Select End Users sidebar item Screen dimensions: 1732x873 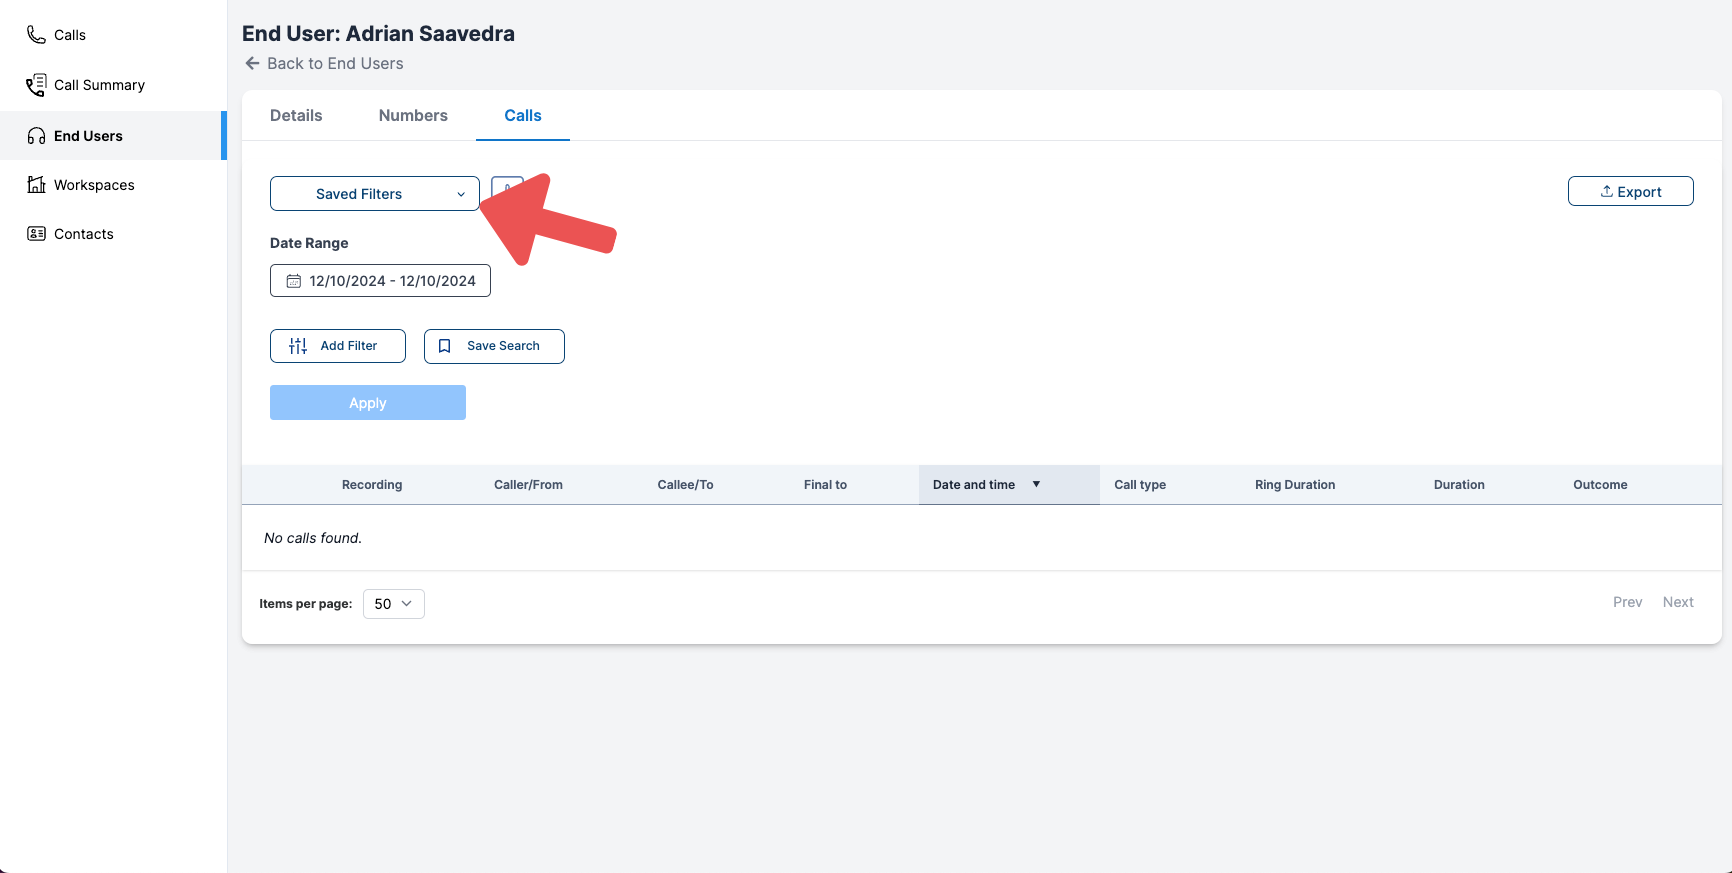coord(113,136)
